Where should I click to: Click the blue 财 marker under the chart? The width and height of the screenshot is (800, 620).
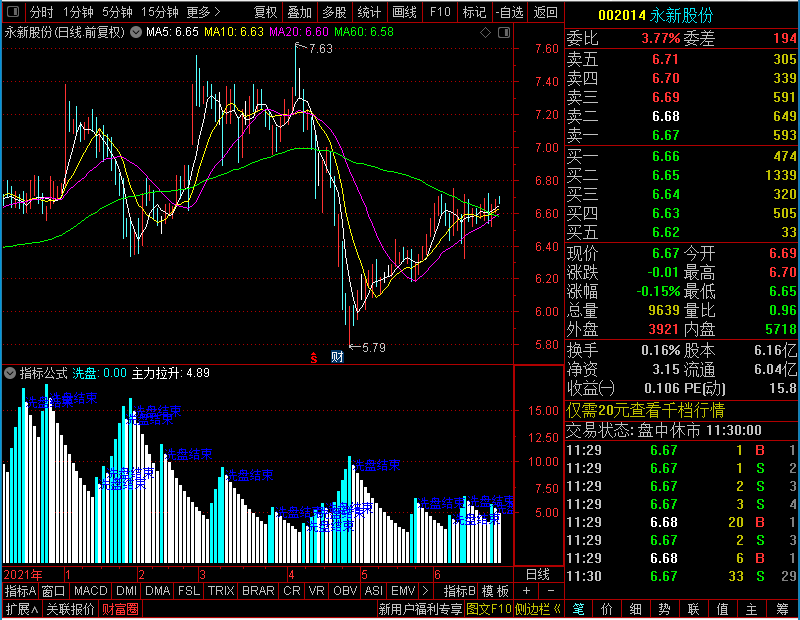(x=337, y=357)
